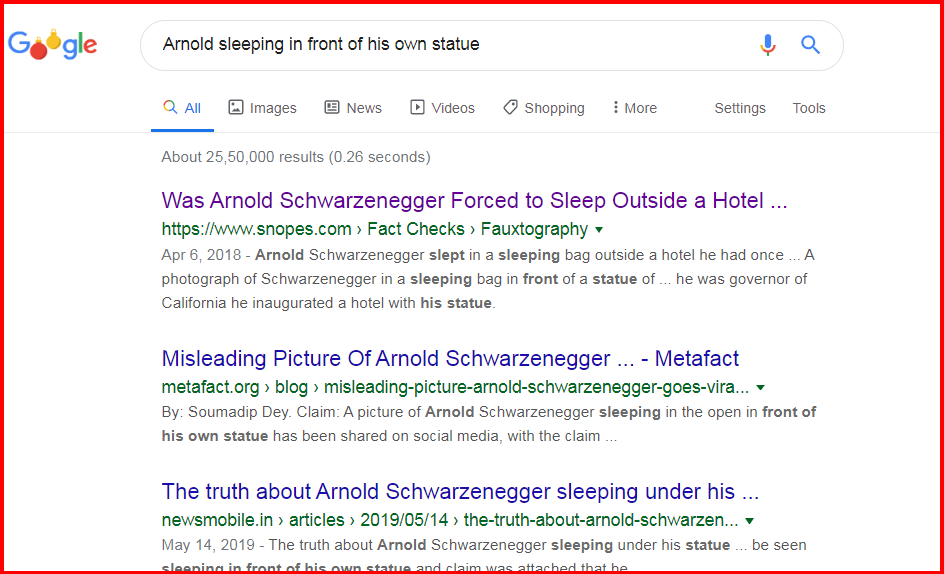Expand the newsmobile.in result dropdown arrow
The width and height of the screenshot is (944, 574).
(750, 520)
